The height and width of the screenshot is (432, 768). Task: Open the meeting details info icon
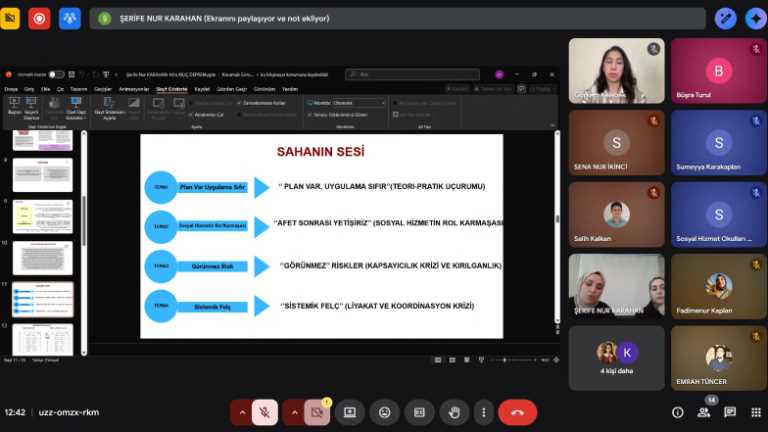(678, 412)
